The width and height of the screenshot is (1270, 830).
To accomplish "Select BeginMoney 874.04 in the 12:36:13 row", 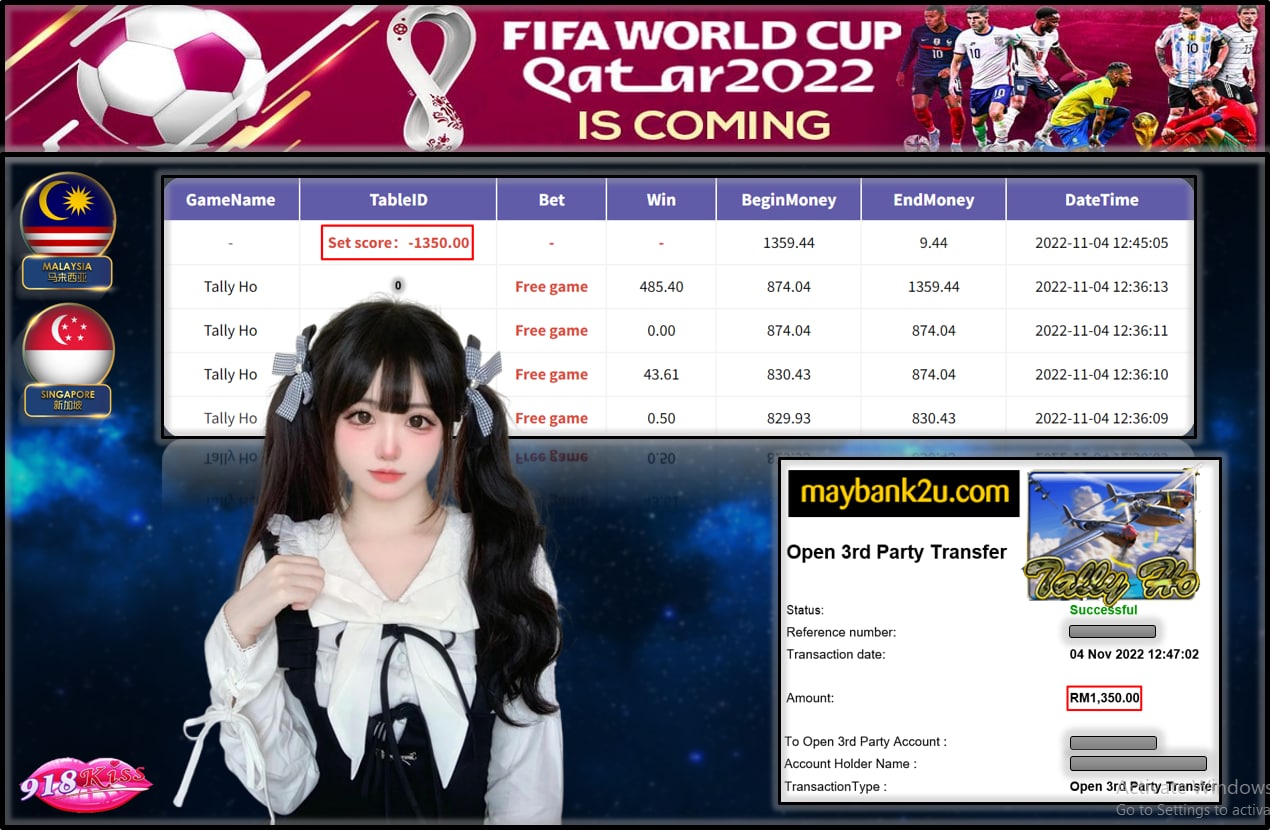I will point(788,287).
